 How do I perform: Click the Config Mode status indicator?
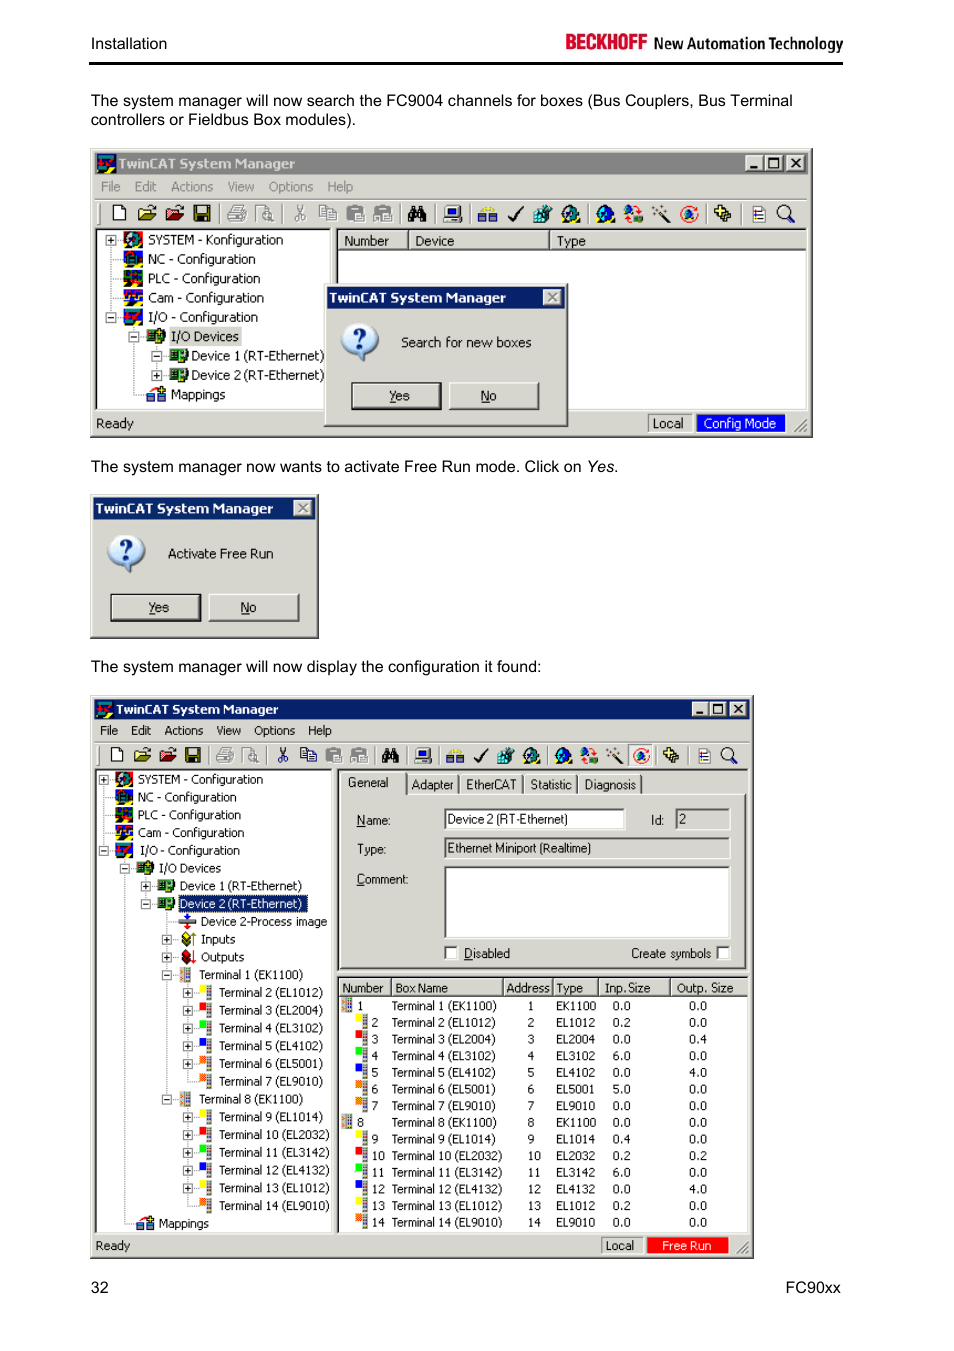tap(740, 424)
